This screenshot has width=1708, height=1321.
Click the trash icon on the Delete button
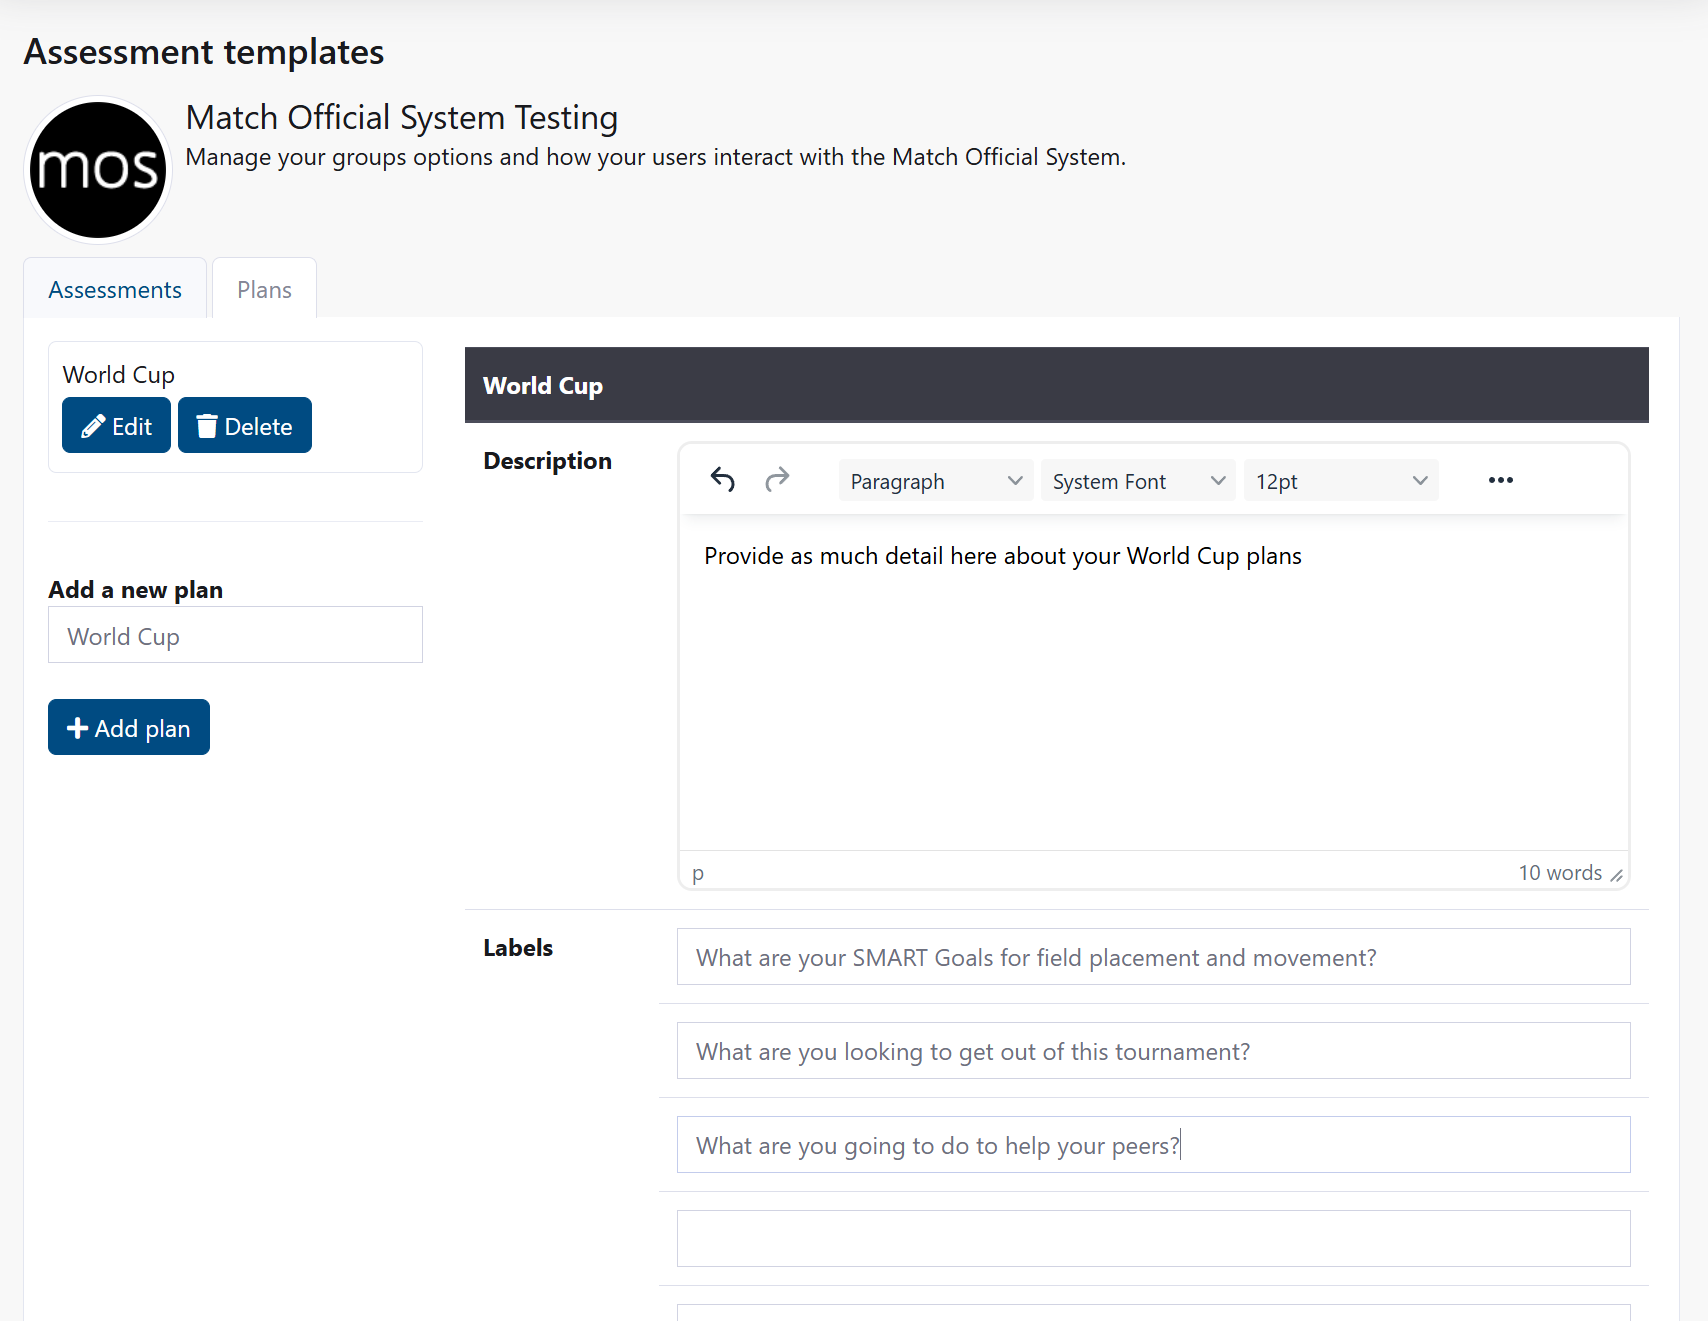click(207, 425)
